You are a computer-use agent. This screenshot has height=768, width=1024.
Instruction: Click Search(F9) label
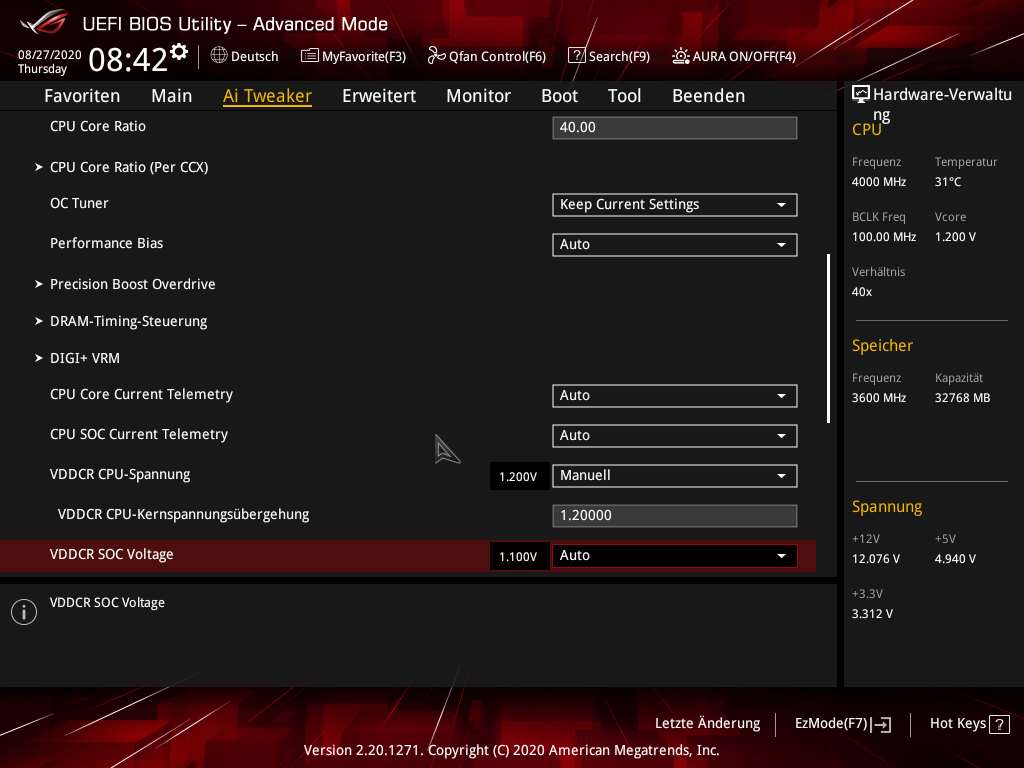[619, 57]
